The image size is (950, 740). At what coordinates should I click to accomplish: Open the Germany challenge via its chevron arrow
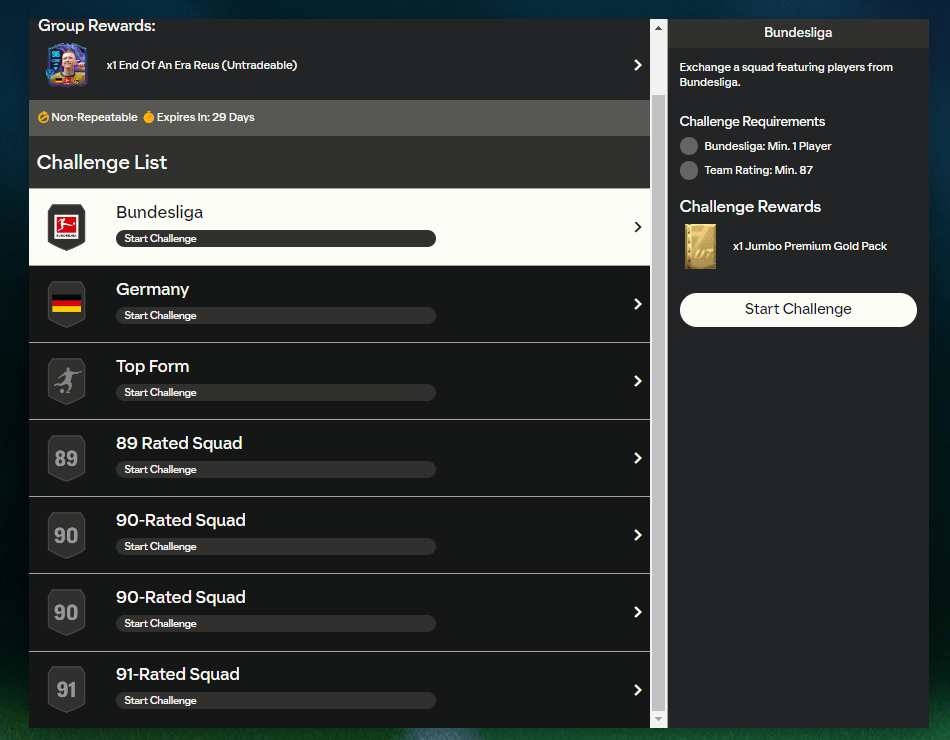(637, 304)
